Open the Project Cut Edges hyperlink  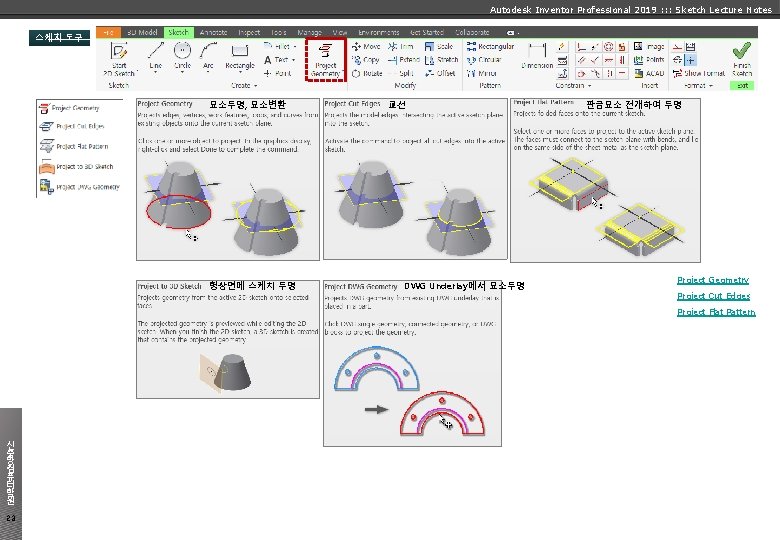point(713,296)
